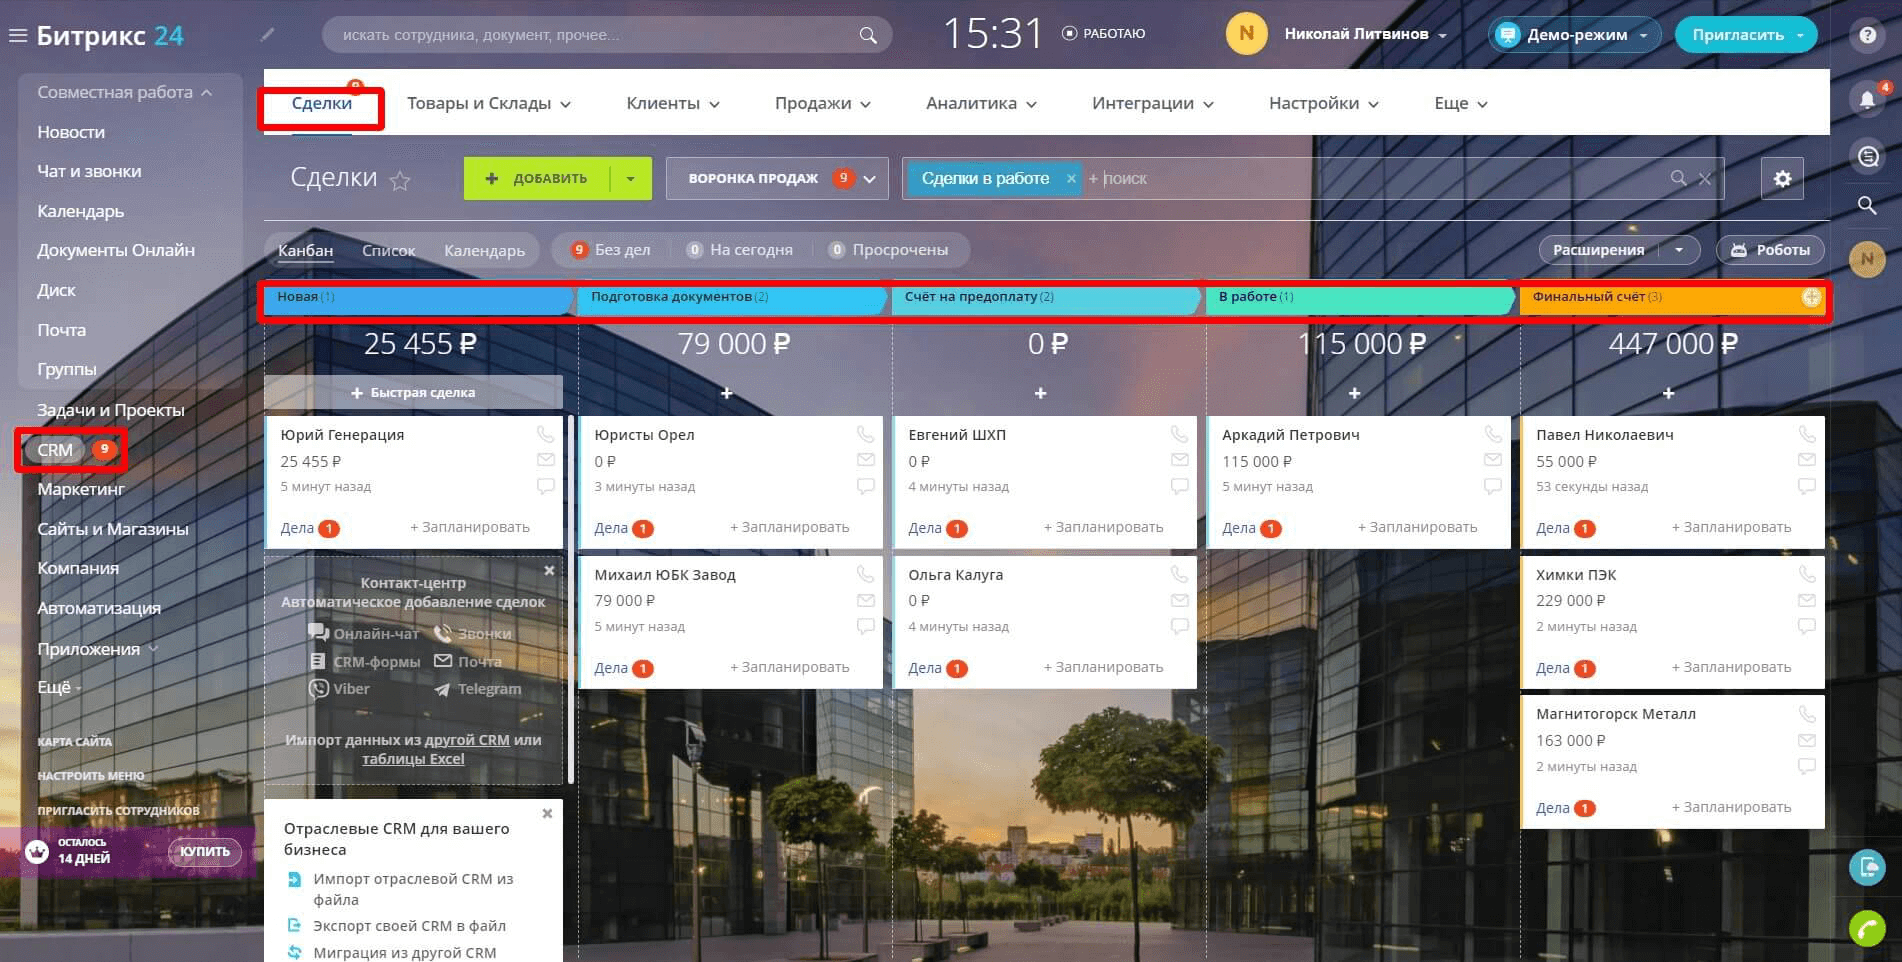
Task: Click the Роботы icon button
Action: [1770, 250]
